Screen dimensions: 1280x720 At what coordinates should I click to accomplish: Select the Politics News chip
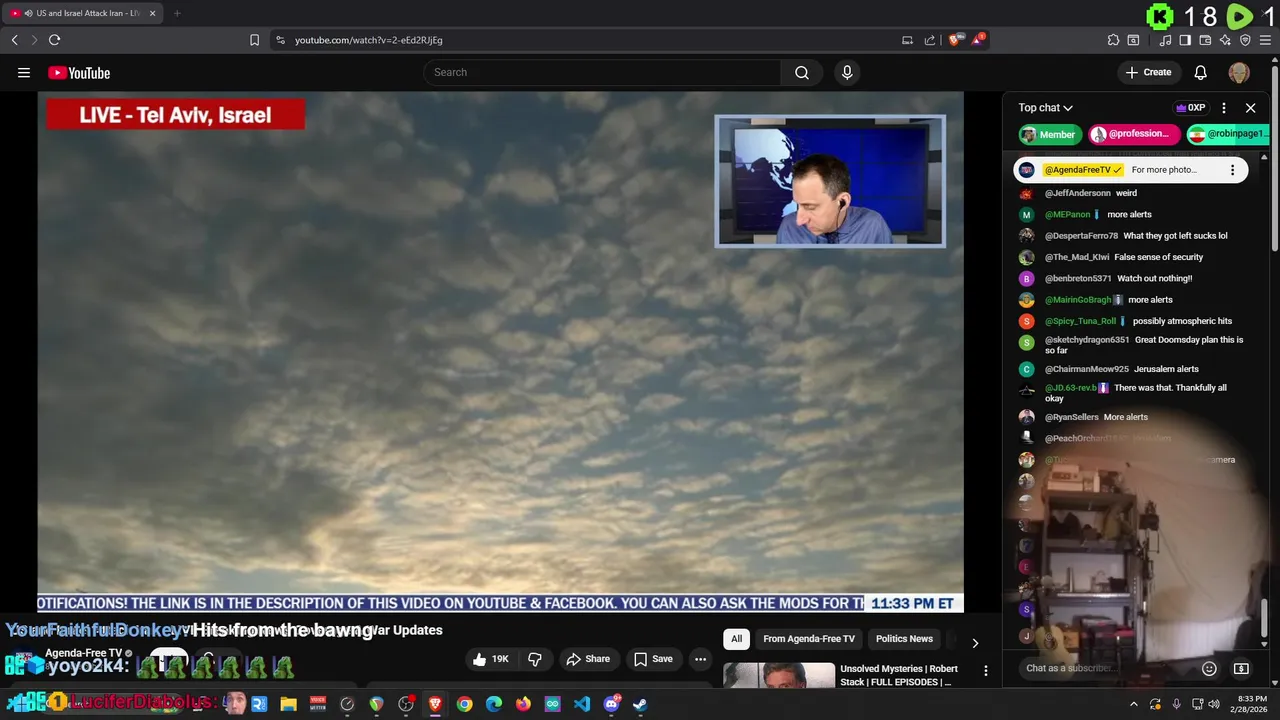tap(904, 639)
